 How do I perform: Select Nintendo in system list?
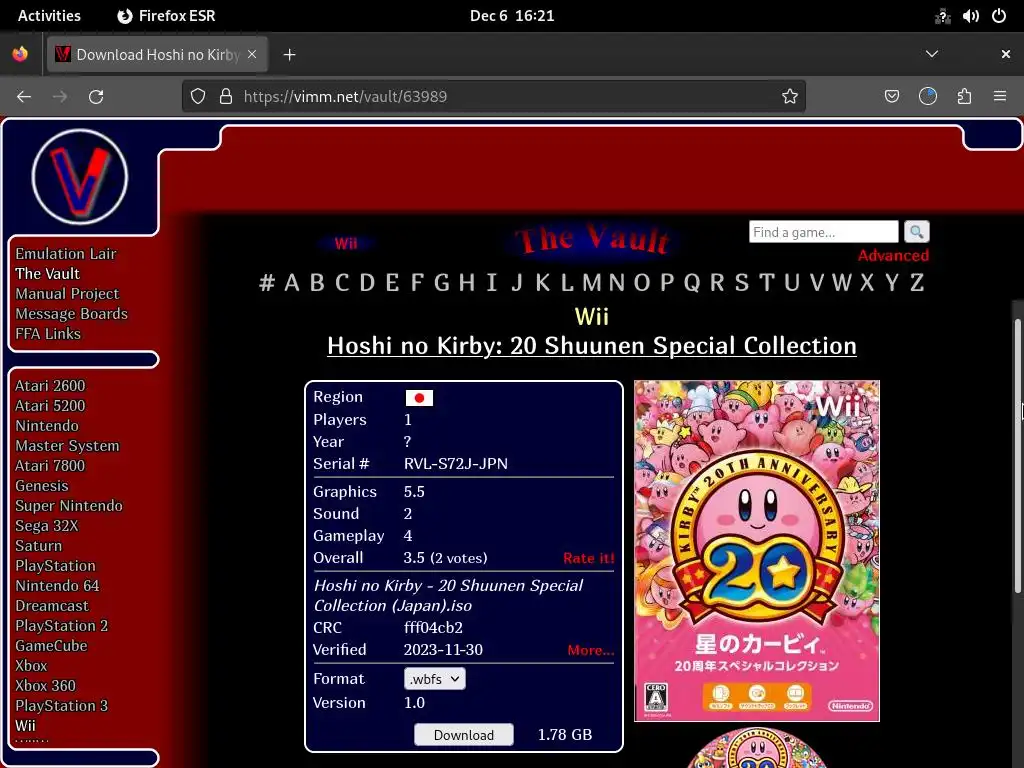[47, 426]
